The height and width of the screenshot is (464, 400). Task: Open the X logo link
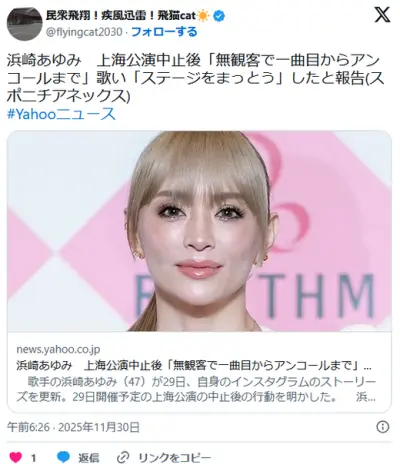point(382,14)
